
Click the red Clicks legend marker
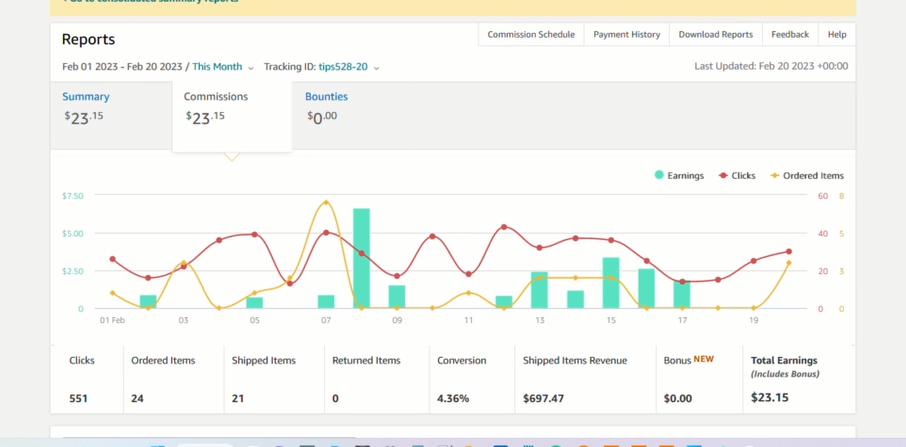pos(723,176)
